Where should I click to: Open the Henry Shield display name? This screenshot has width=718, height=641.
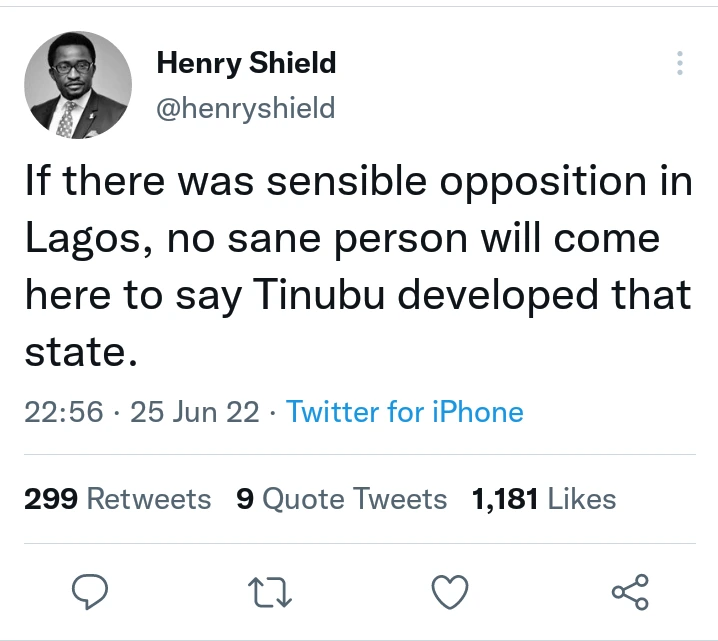click(x=246, y=64)
